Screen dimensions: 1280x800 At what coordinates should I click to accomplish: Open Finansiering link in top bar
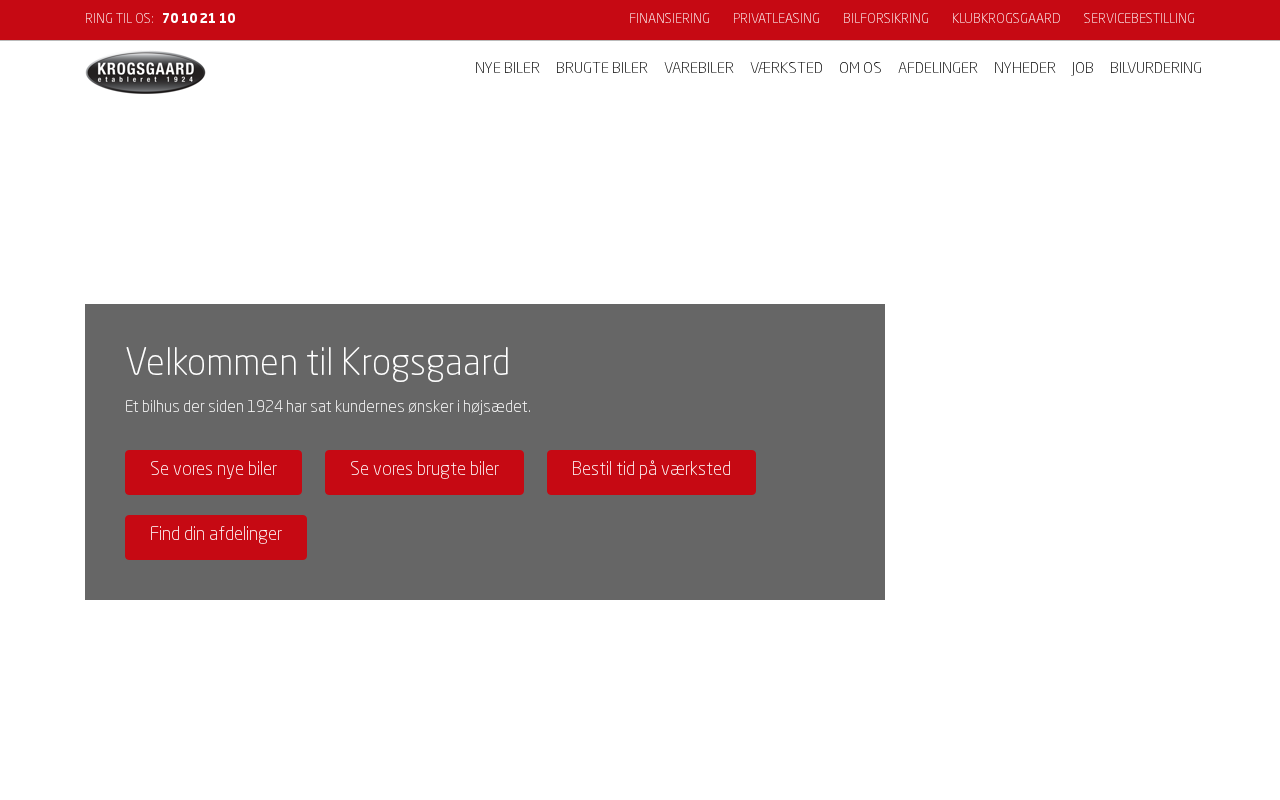[x=669, y=19]
